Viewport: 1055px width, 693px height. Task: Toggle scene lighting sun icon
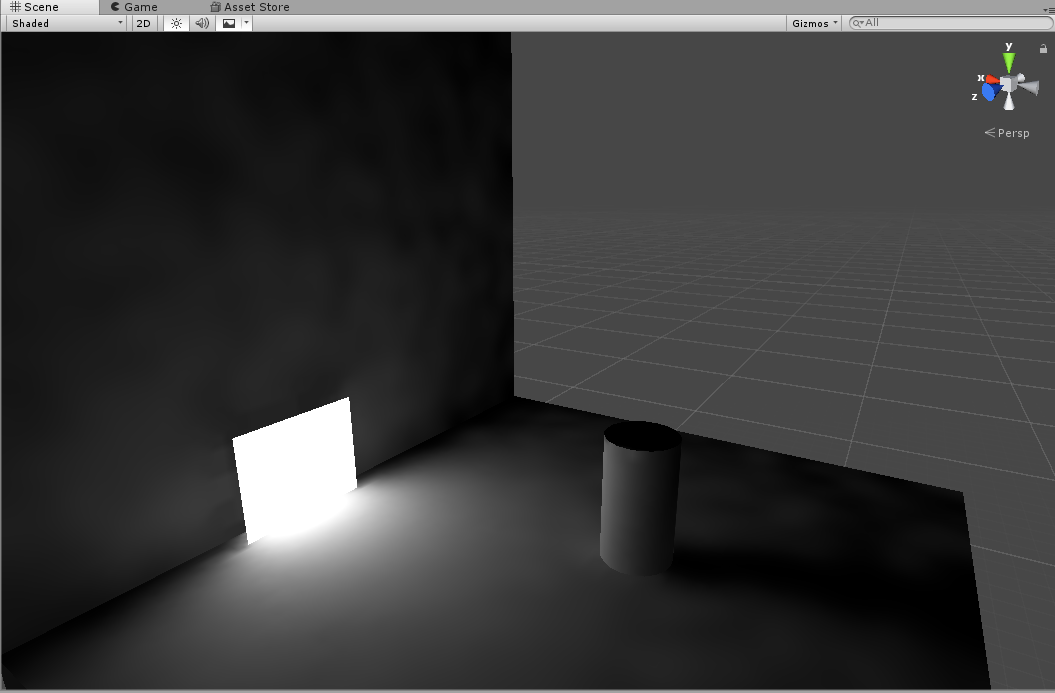click(x=176, y=23)
